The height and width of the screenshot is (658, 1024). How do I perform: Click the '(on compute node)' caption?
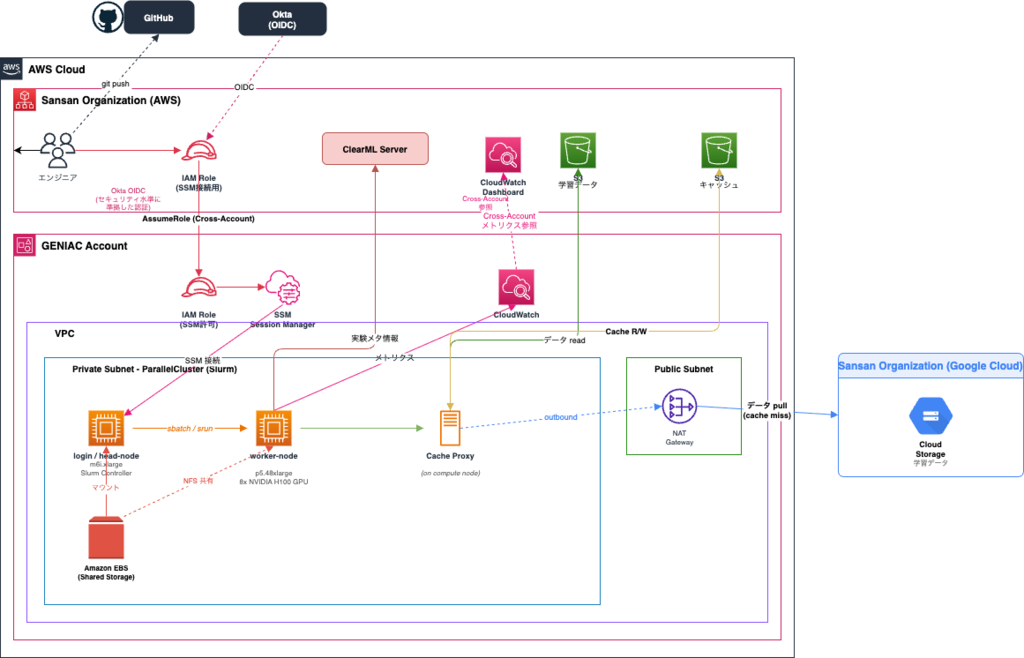click(x=451, y=473)
